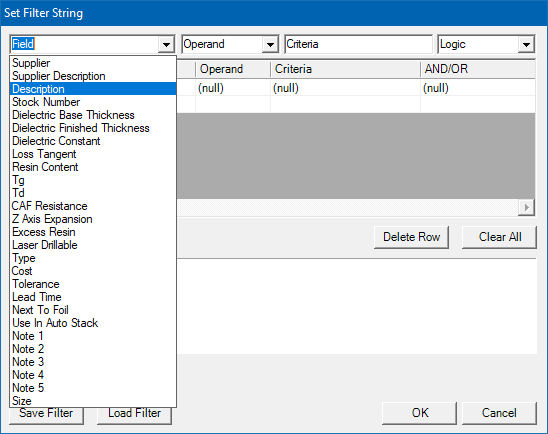
Task: Expand the Logic combo box arrow
Action: (x=526, y=44)
